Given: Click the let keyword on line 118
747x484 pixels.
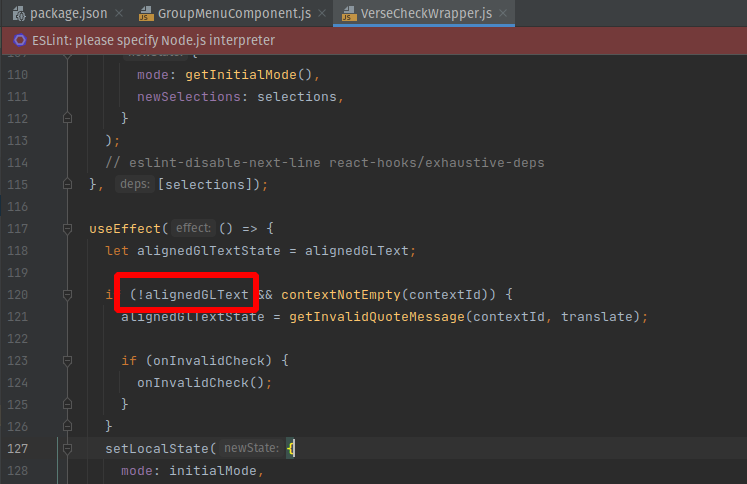Looking at the screenshot, I should [117, 251].
